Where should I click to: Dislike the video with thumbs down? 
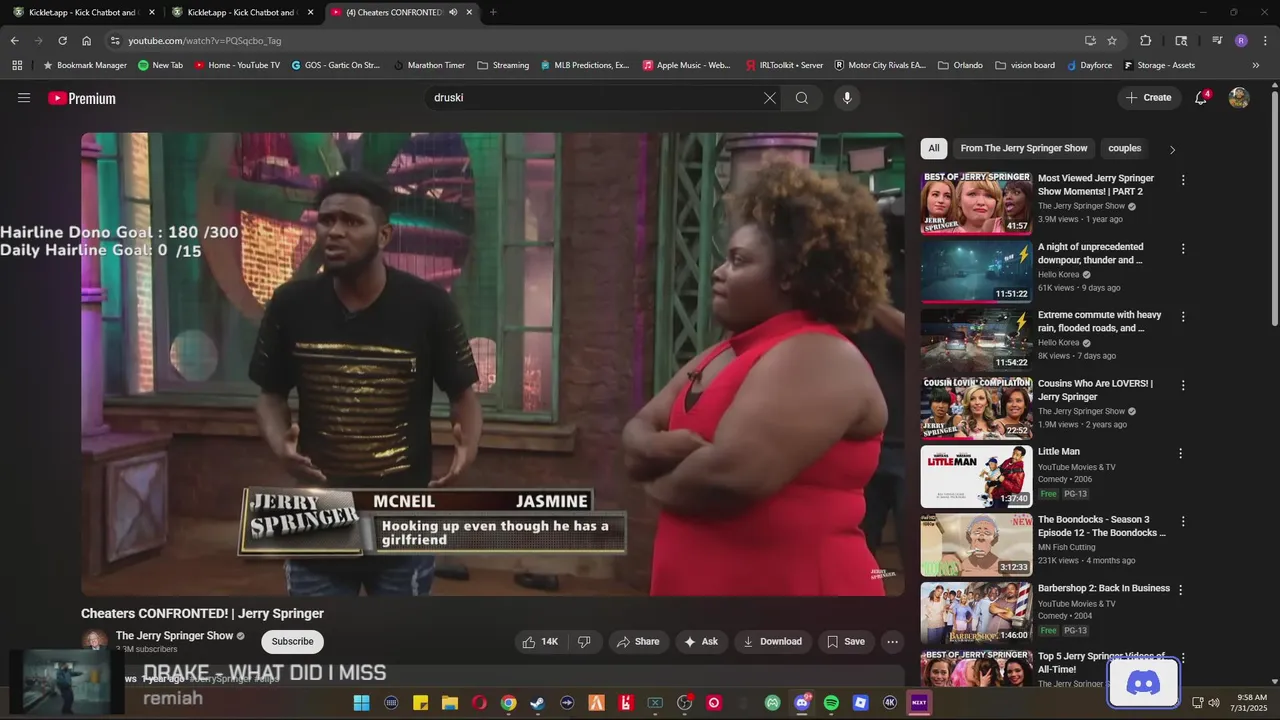point(584,642)
